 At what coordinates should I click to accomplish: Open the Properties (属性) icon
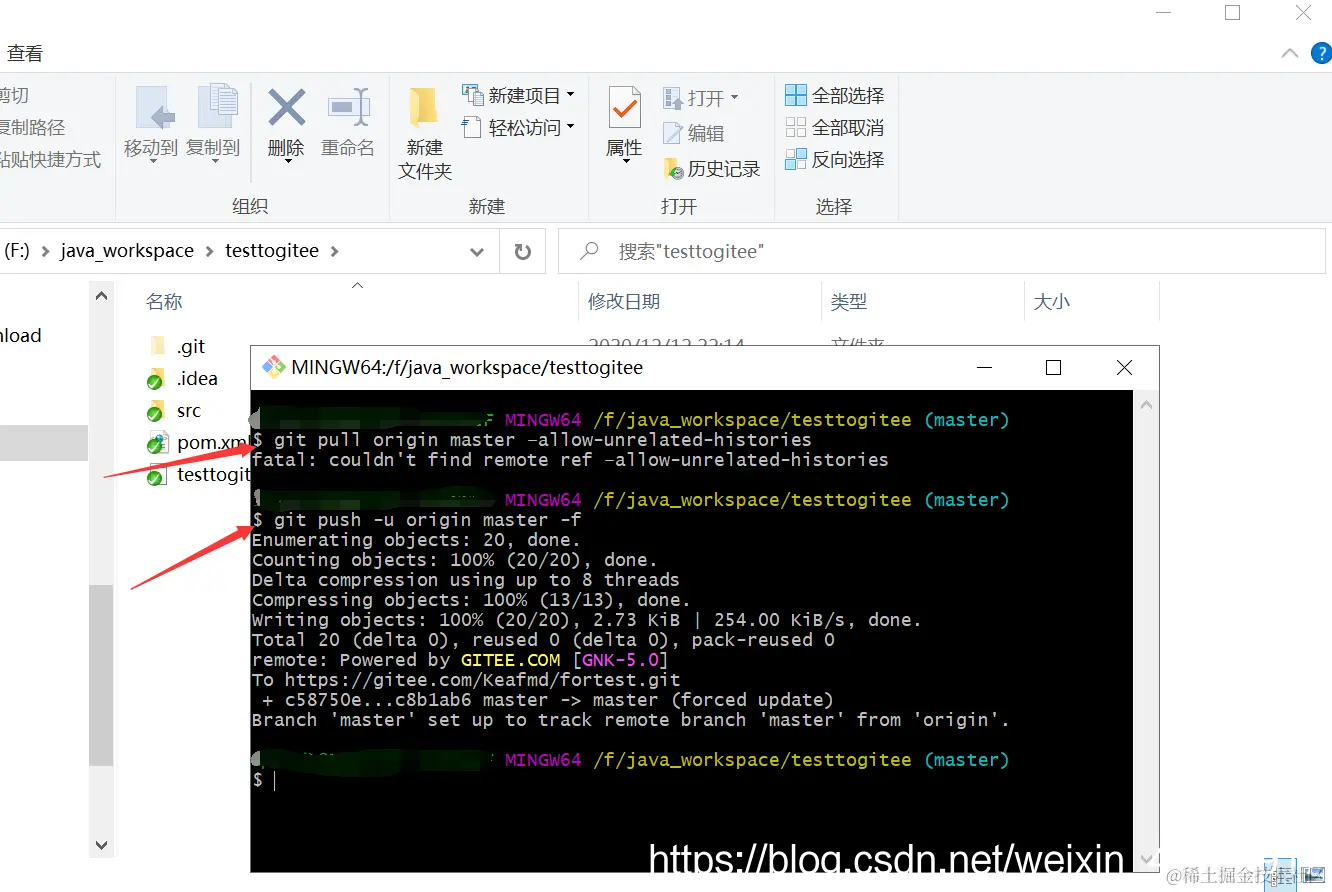coord(625,108)
